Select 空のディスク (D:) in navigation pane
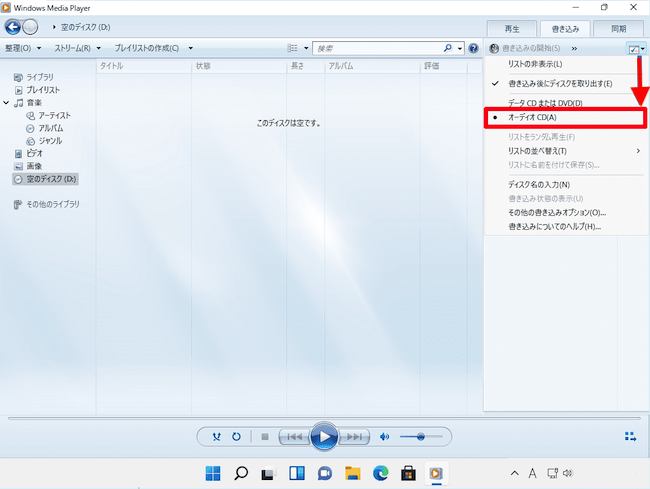Image resolution: width=650 pixels, height=489 pixels. 45,179
